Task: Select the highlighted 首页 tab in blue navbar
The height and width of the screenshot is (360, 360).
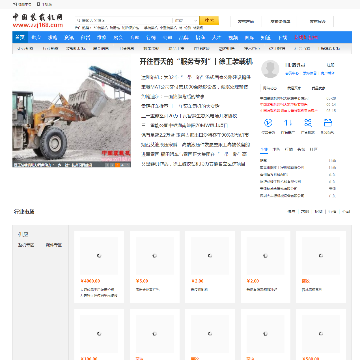Action: (x=20, y=37)
